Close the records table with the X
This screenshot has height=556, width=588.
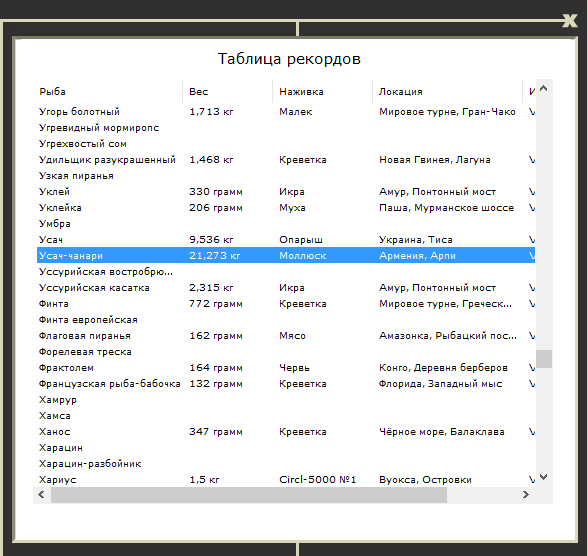pyautogui.click(x=570, y=21)
